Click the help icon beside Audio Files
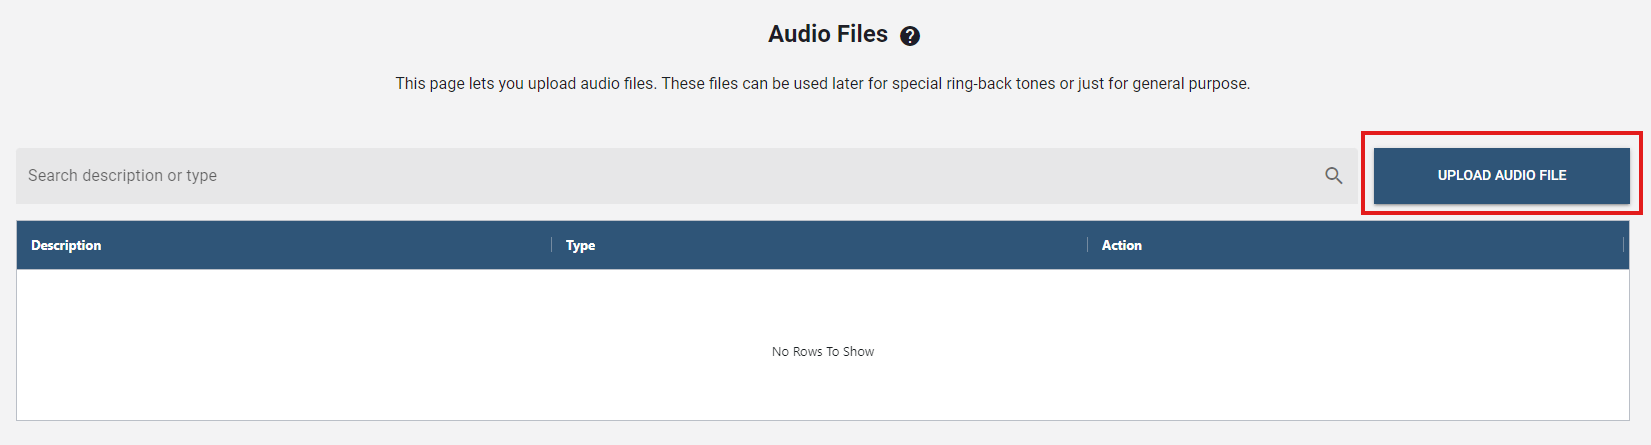This screenshot has width=1651, height=445. pos(910,36)
